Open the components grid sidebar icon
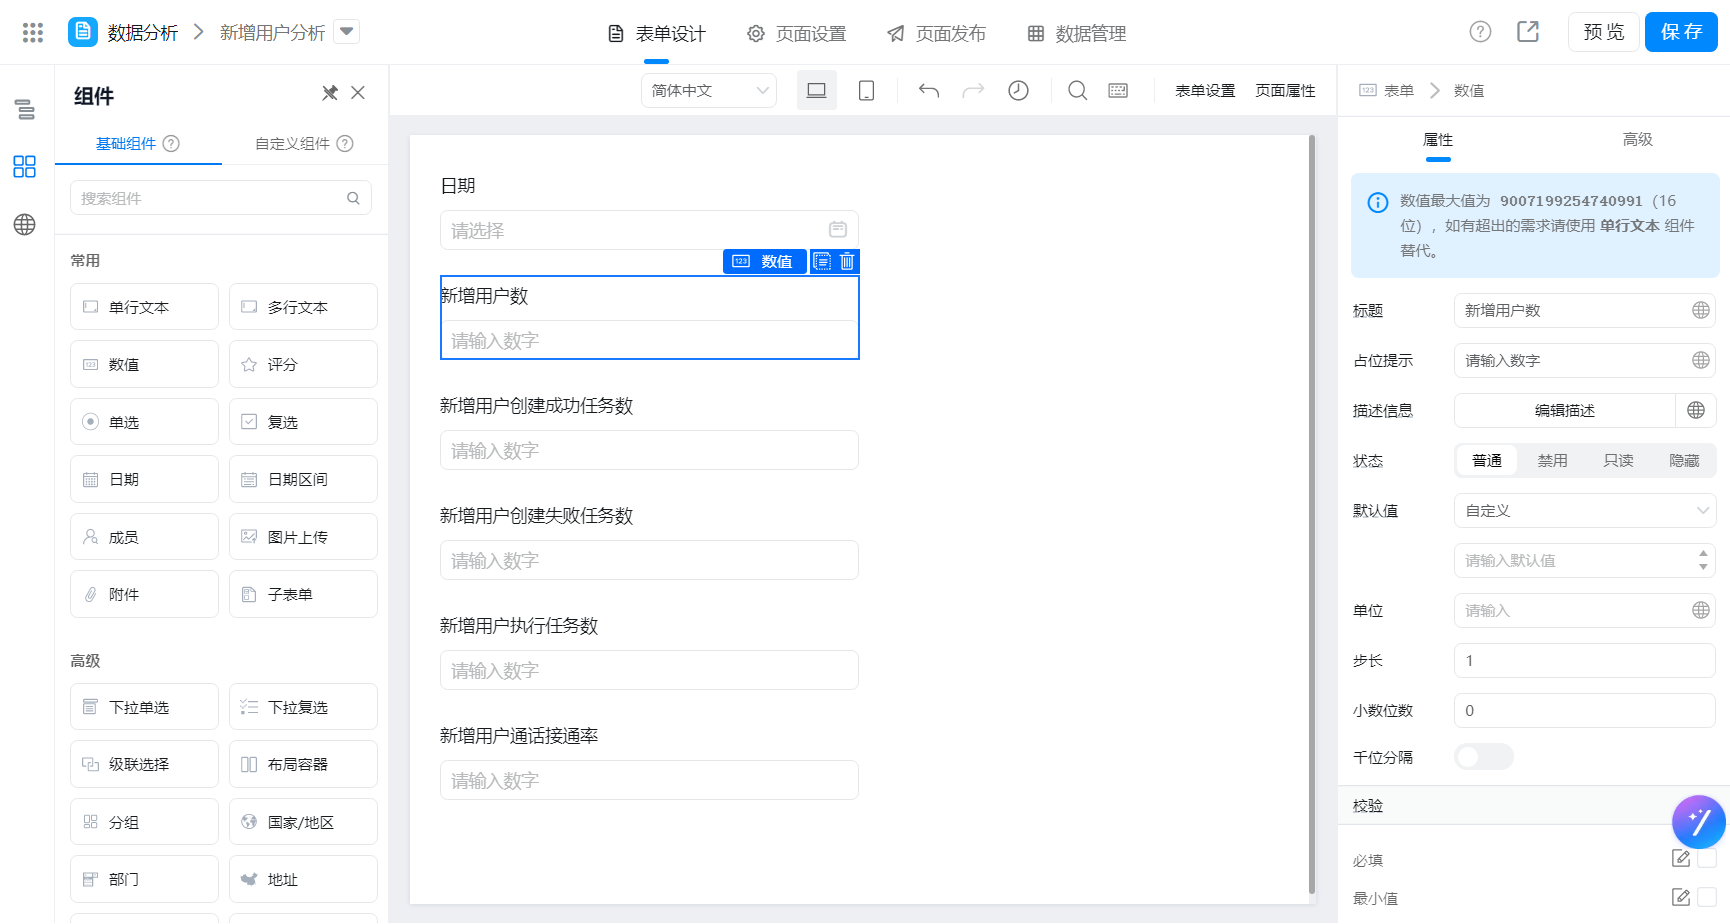The width and height of the screenshot is (1730, 924). 25,166
